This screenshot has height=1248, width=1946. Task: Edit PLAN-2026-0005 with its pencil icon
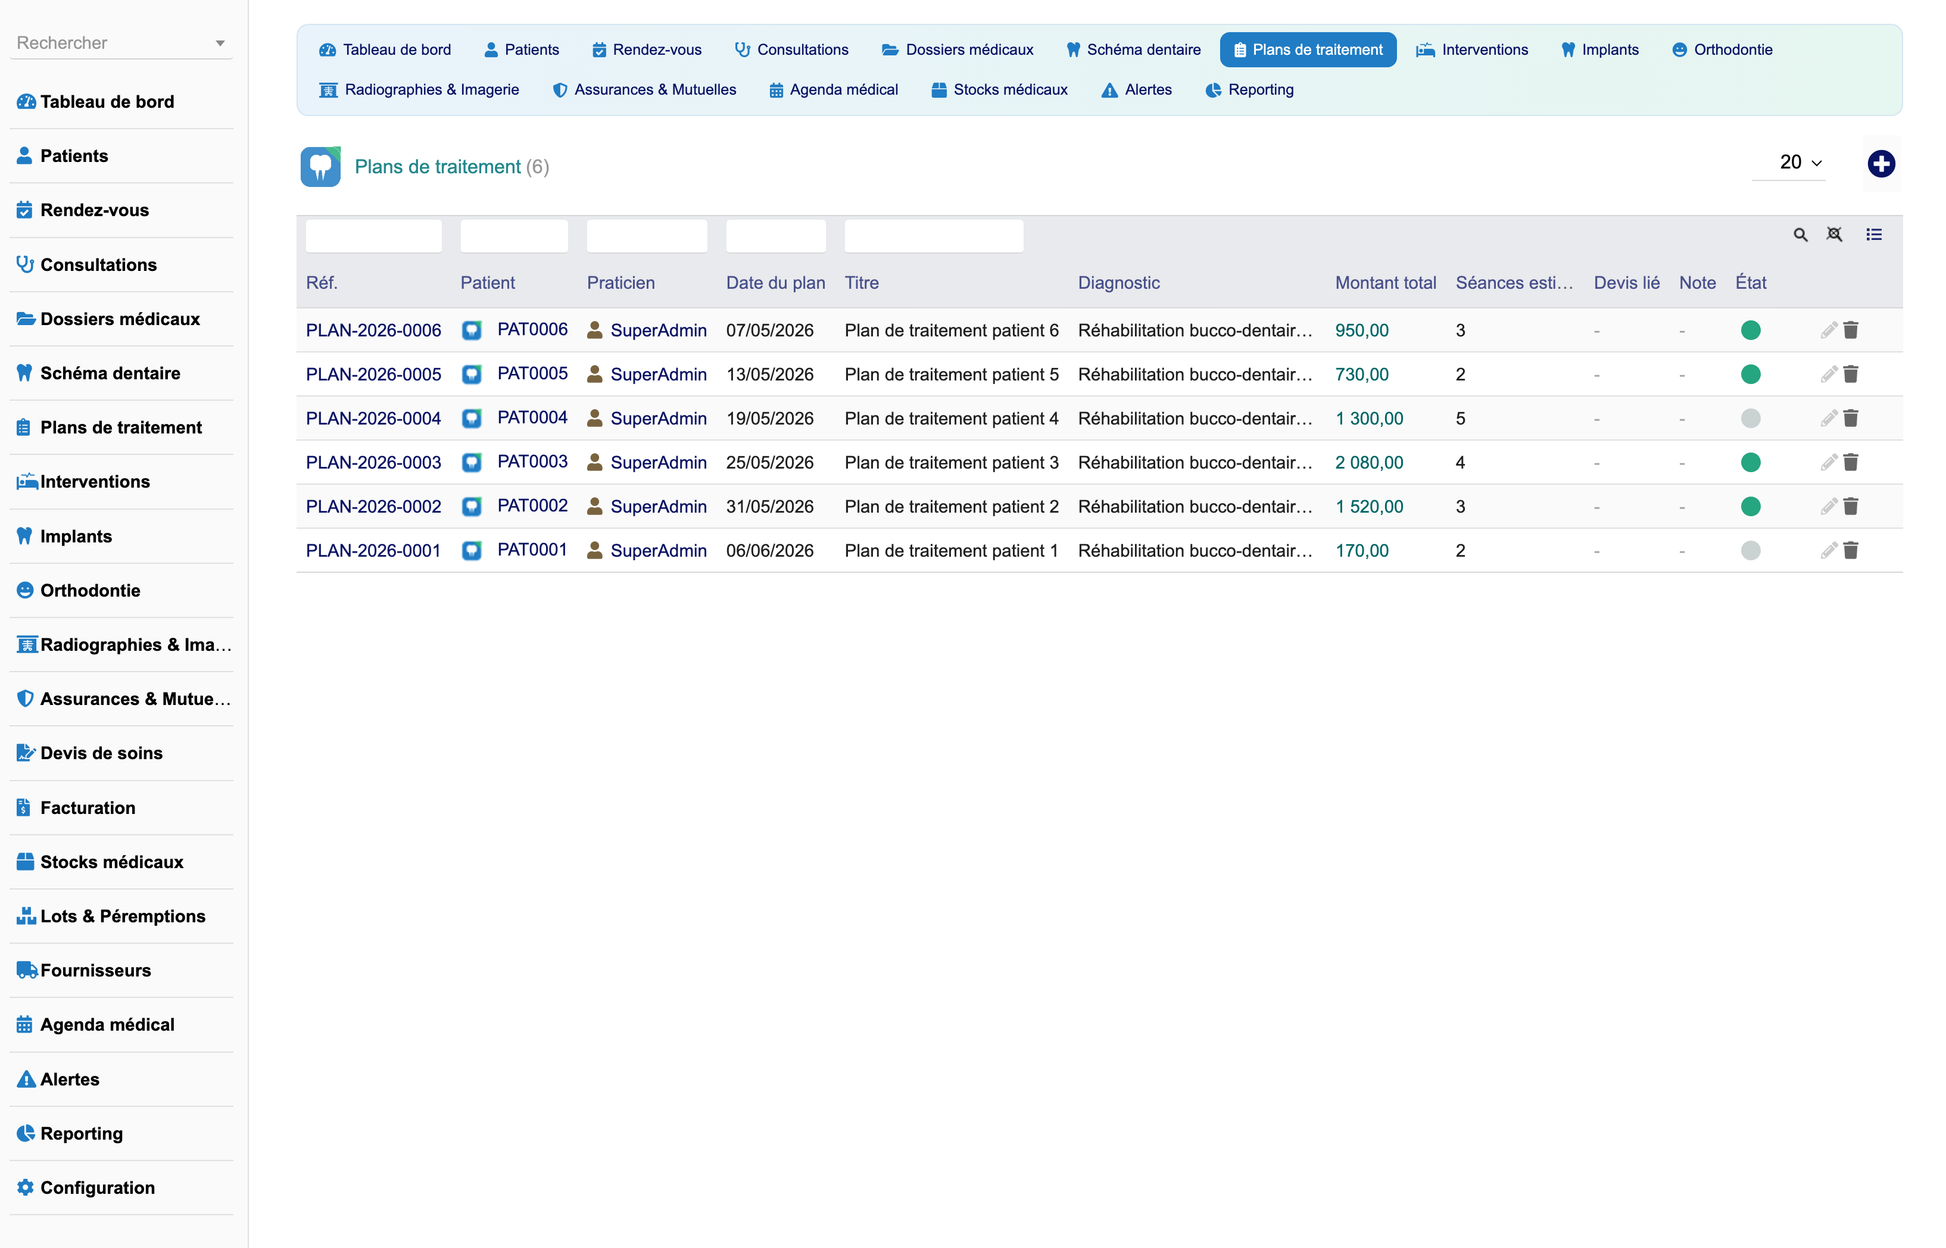pos(1828,374)
